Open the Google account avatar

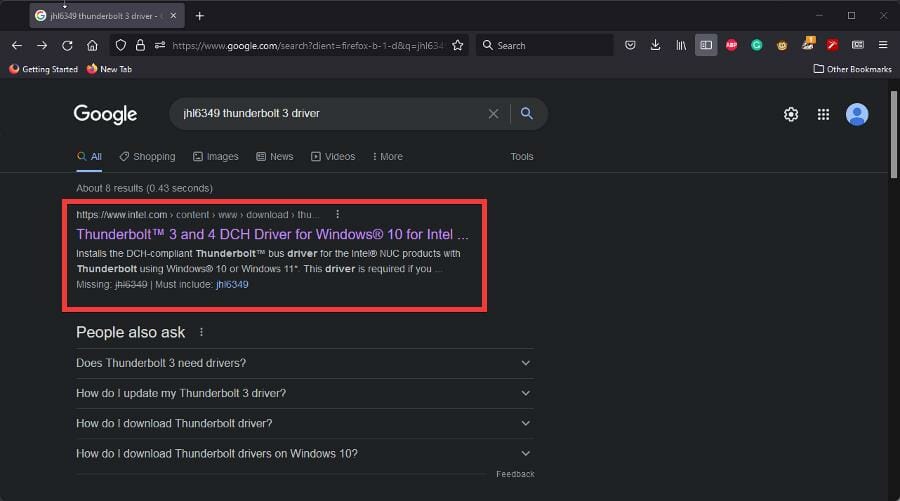[857, 114]
